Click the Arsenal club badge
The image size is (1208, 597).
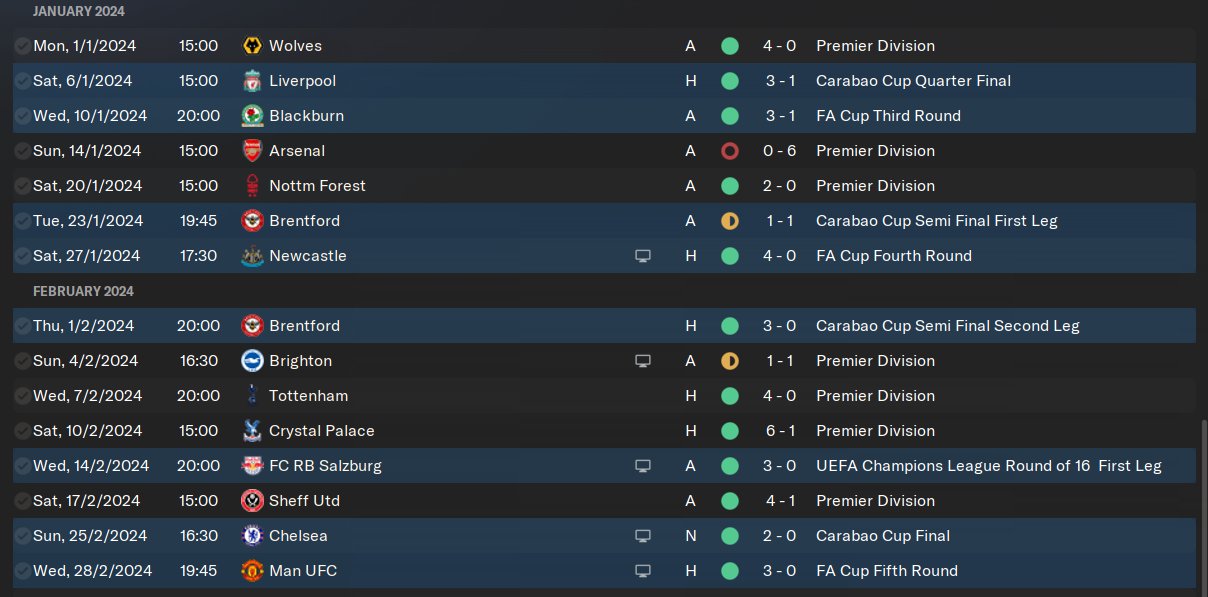(252, 151)
